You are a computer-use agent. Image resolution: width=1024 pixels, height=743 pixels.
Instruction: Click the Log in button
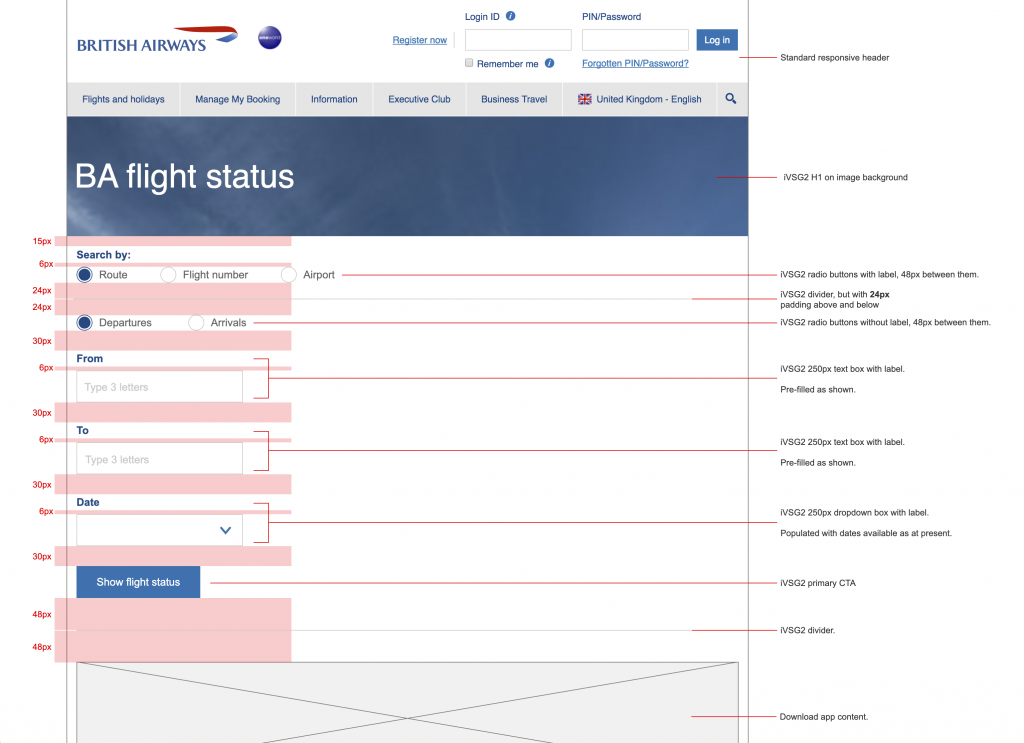(717, 40)
